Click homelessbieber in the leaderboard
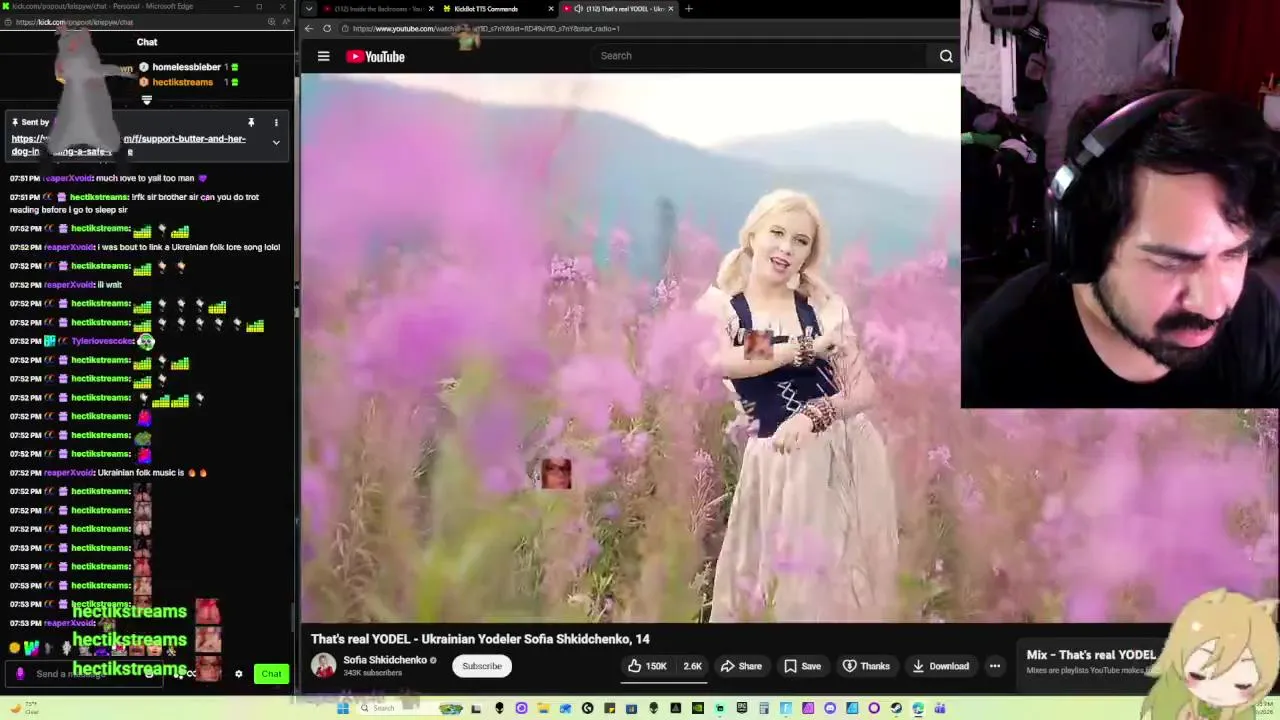 click(x=186, y=67)
